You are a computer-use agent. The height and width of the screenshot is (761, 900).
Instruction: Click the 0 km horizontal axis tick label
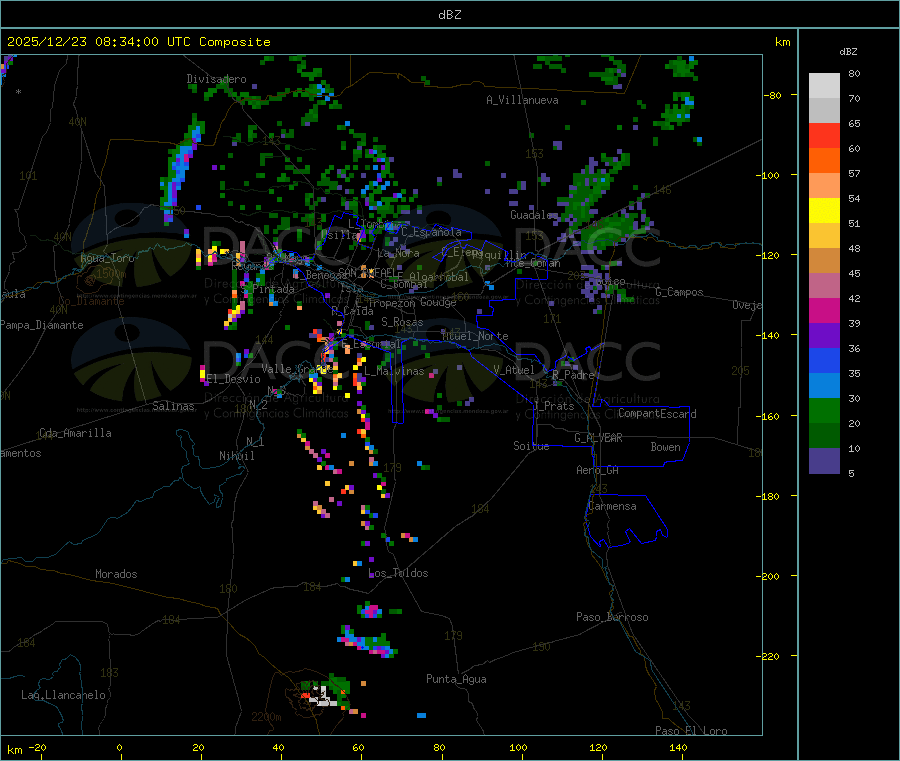click(x=119, y=747)
